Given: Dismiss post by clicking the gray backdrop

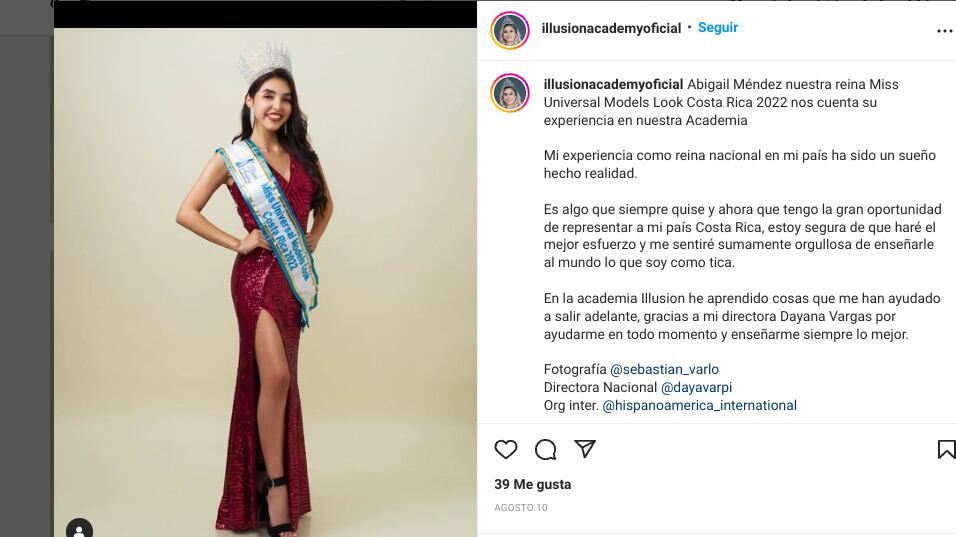Looking at the screenshot, I should click(x=25, y=300).
